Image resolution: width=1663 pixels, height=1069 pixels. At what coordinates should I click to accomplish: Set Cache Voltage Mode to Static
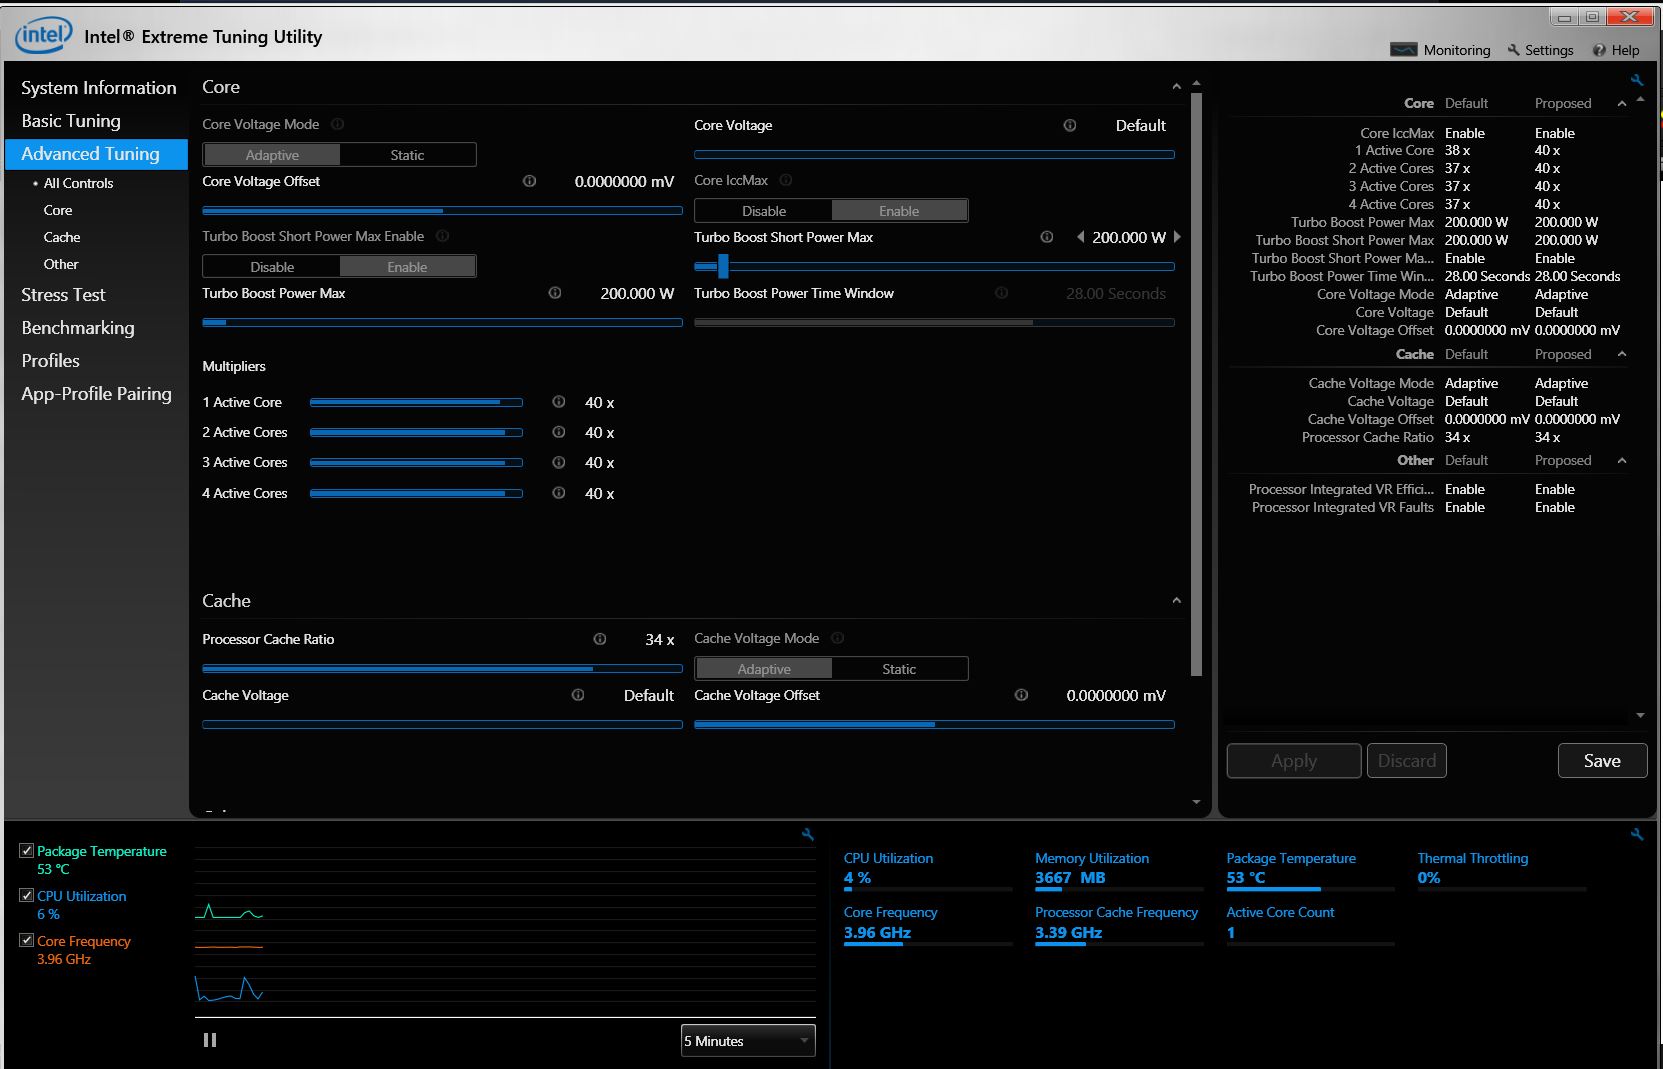coord(899,669)
